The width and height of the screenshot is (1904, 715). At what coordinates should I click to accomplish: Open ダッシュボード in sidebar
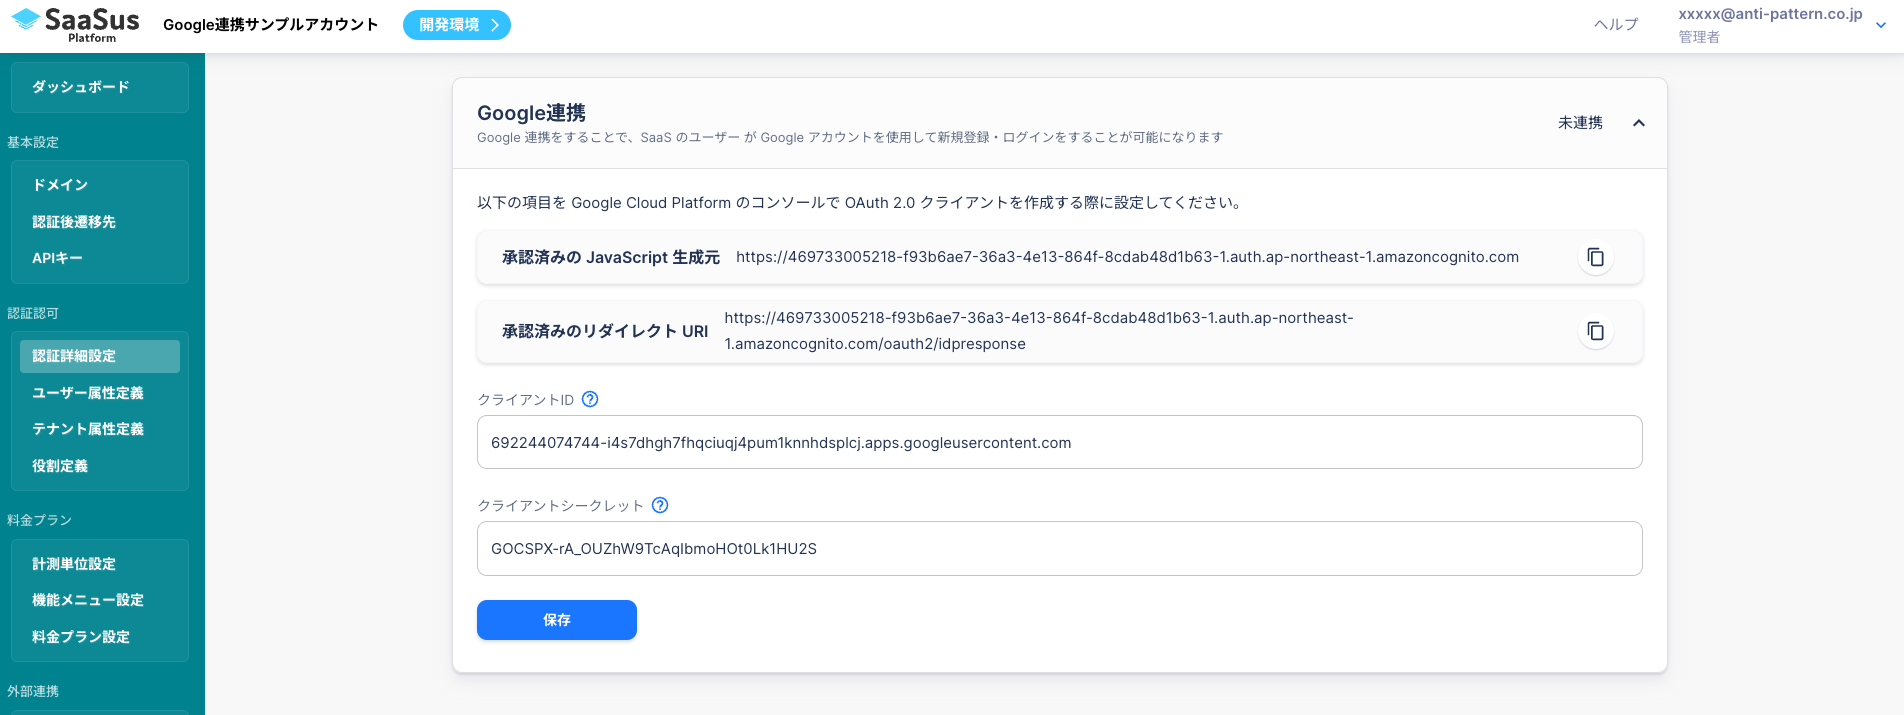(100, 88)
